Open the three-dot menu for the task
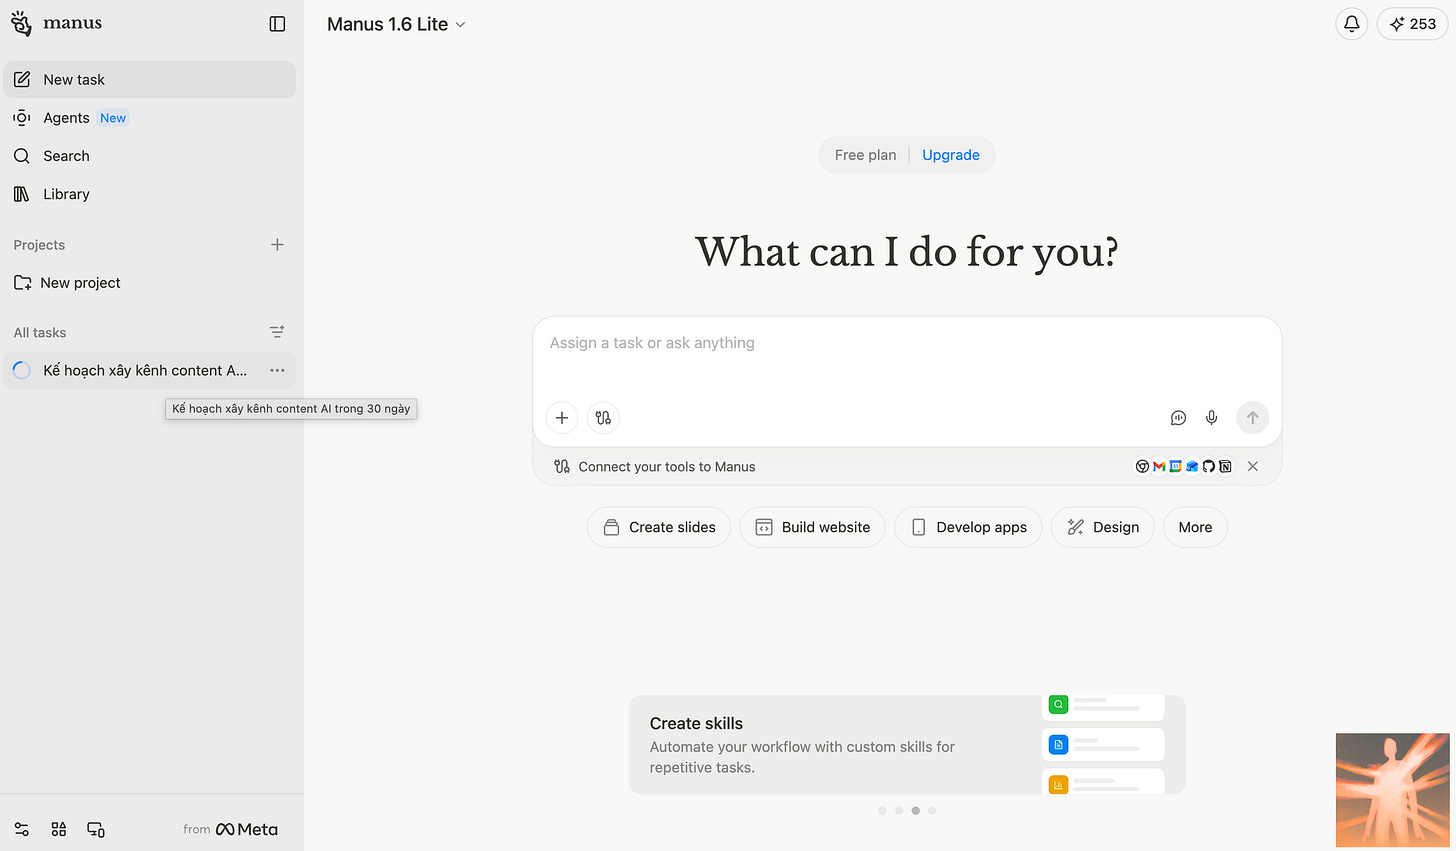 (277, 370)
